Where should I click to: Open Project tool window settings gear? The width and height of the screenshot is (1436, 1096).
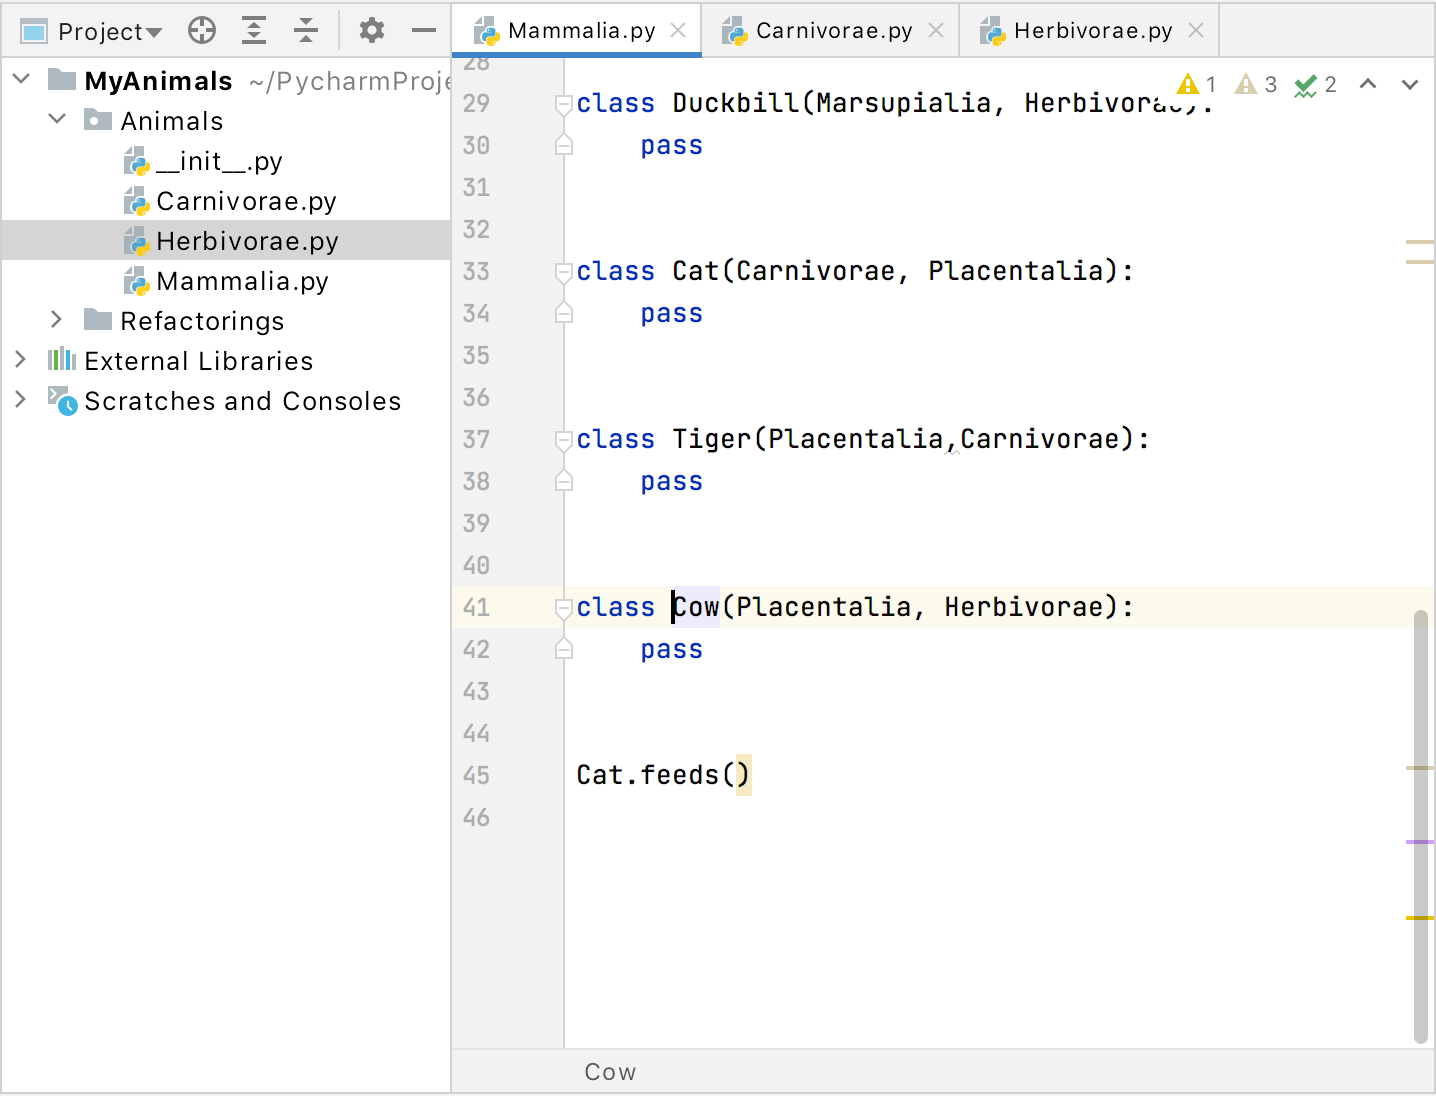pos(372,31)
